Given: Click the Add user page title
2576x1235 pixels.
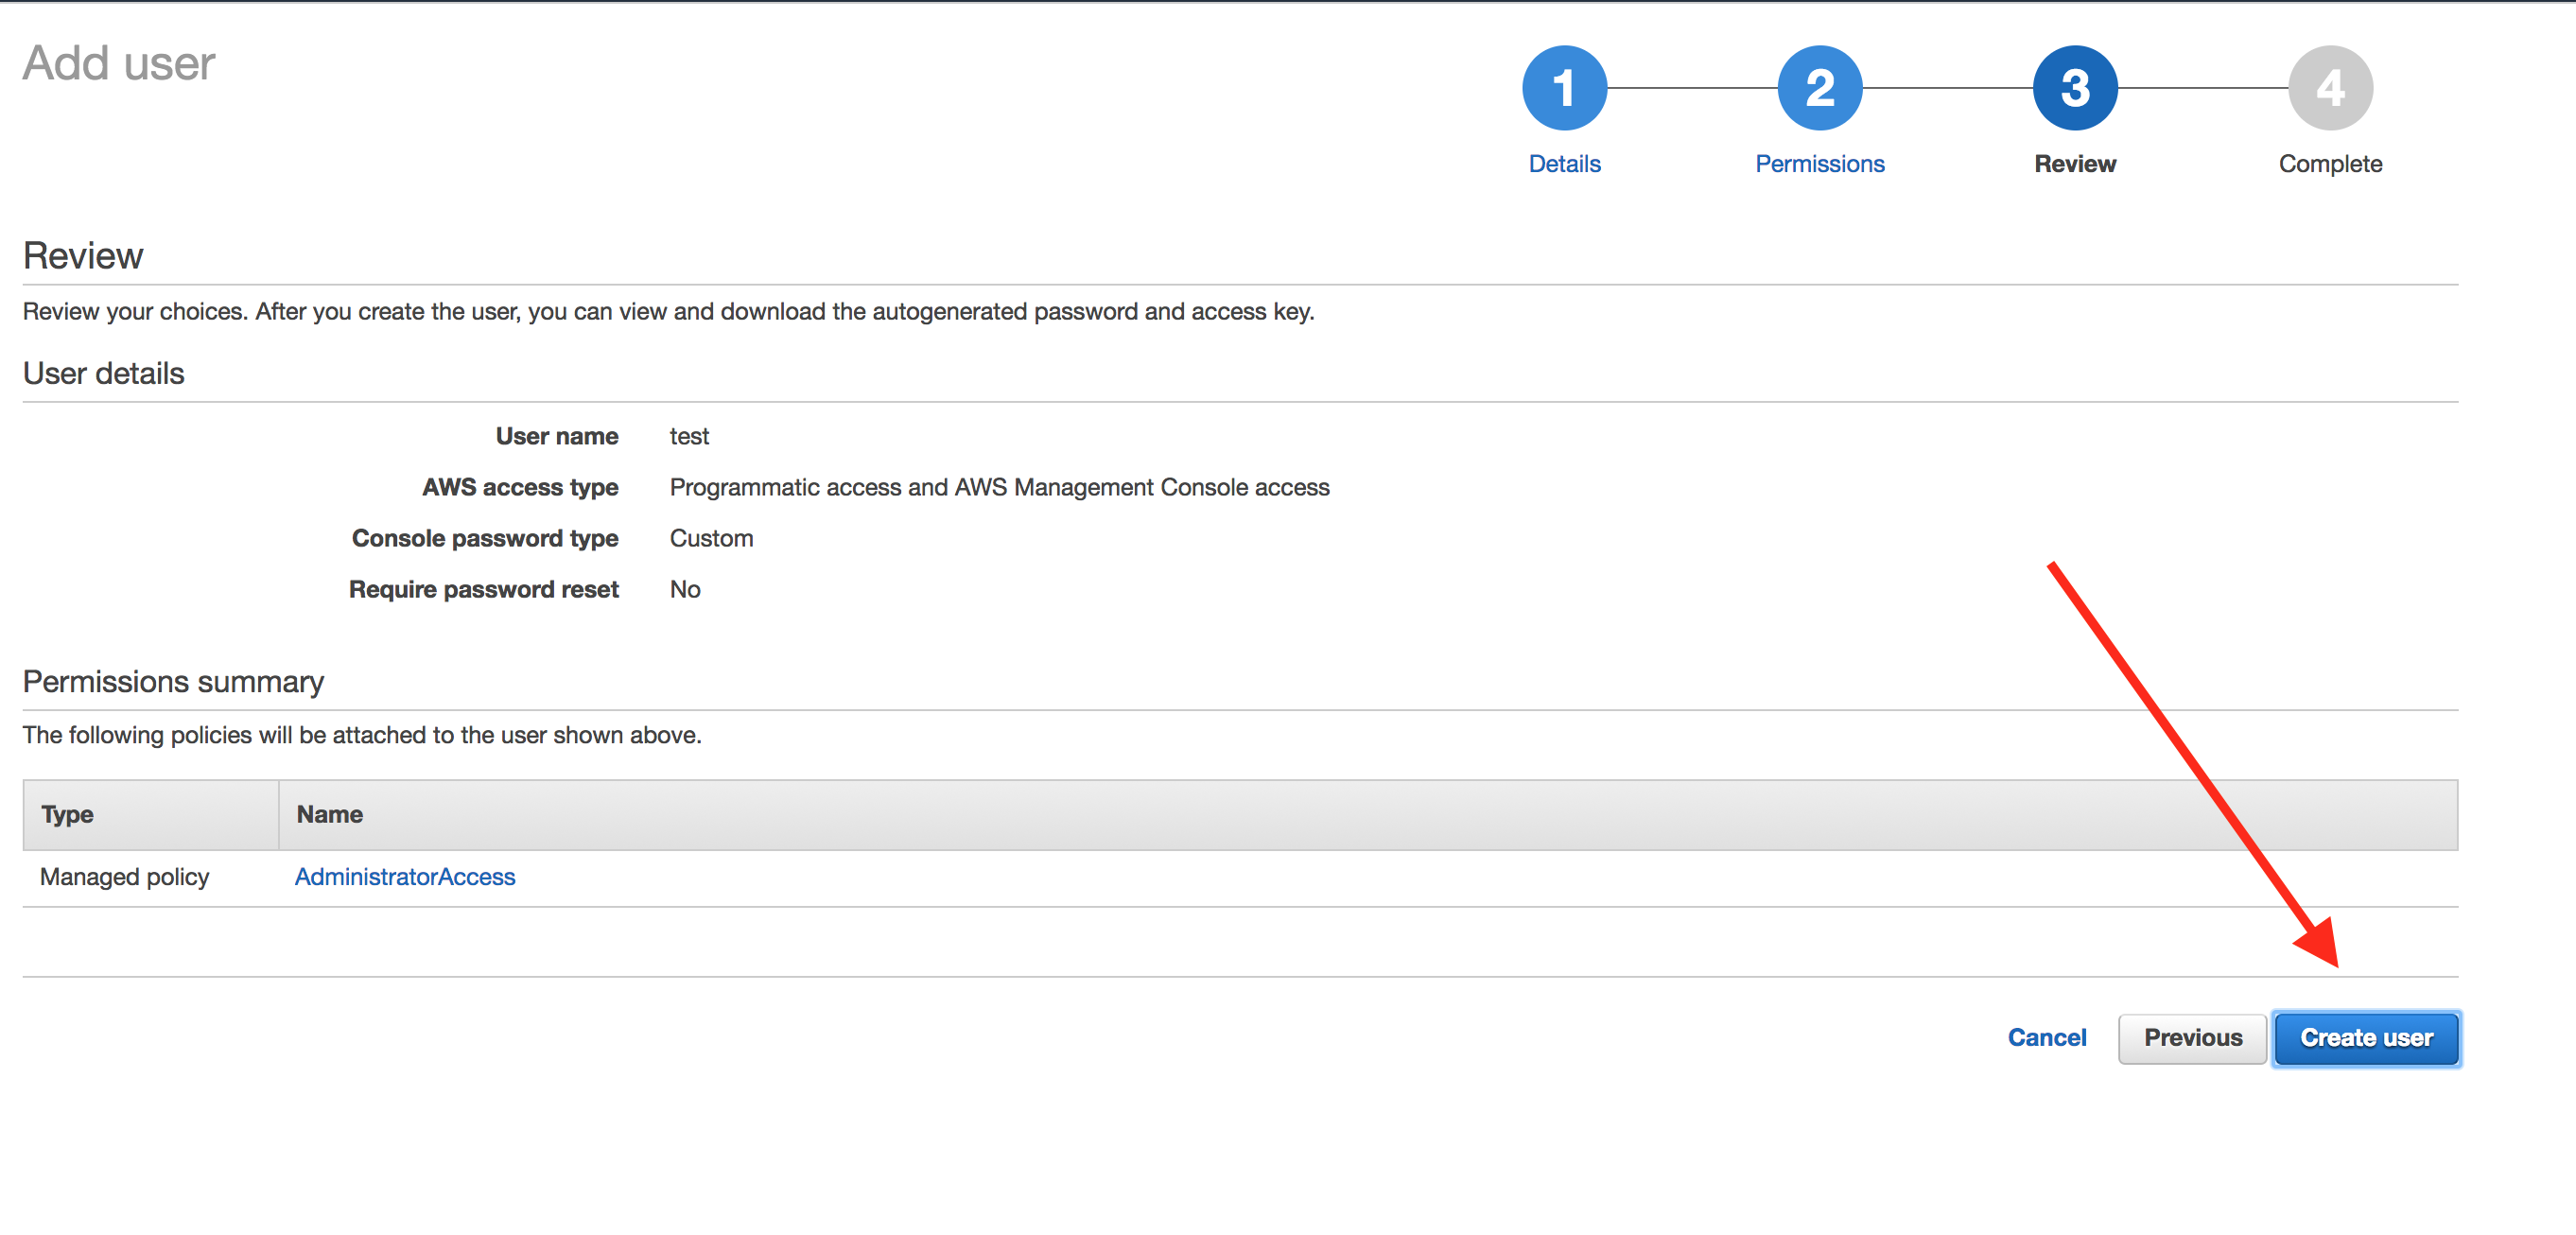Looking at the screenshot, I should click(119, 64).
